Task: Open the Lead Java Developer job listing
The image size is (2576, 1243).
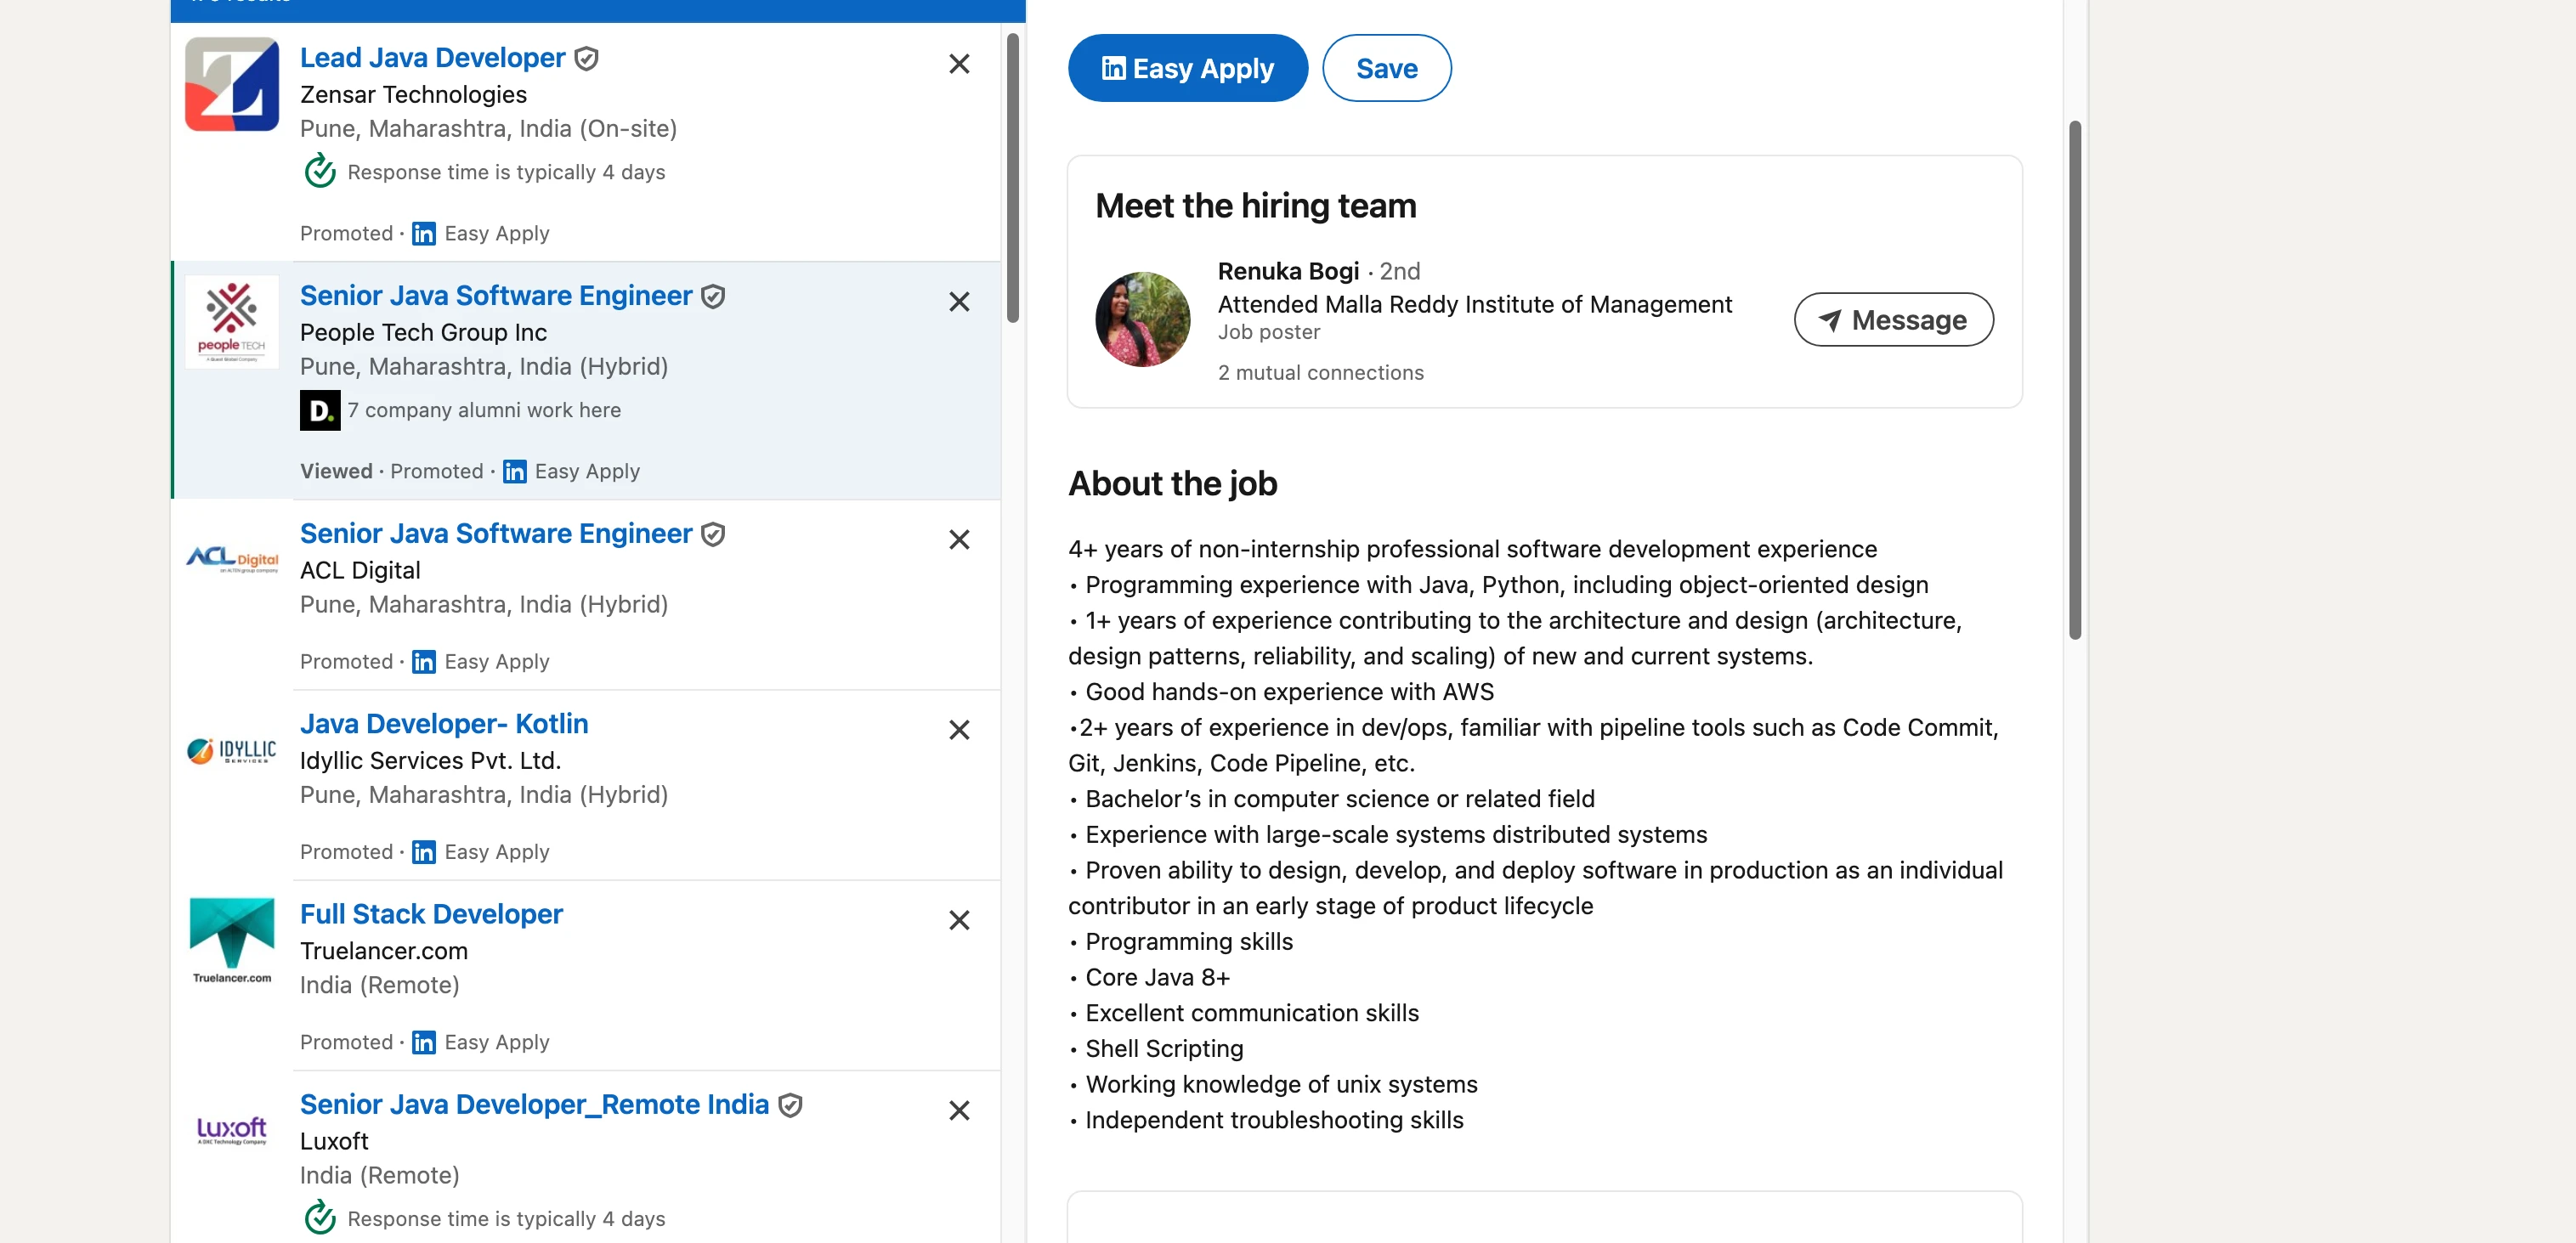Action: (x=432, y=58)
